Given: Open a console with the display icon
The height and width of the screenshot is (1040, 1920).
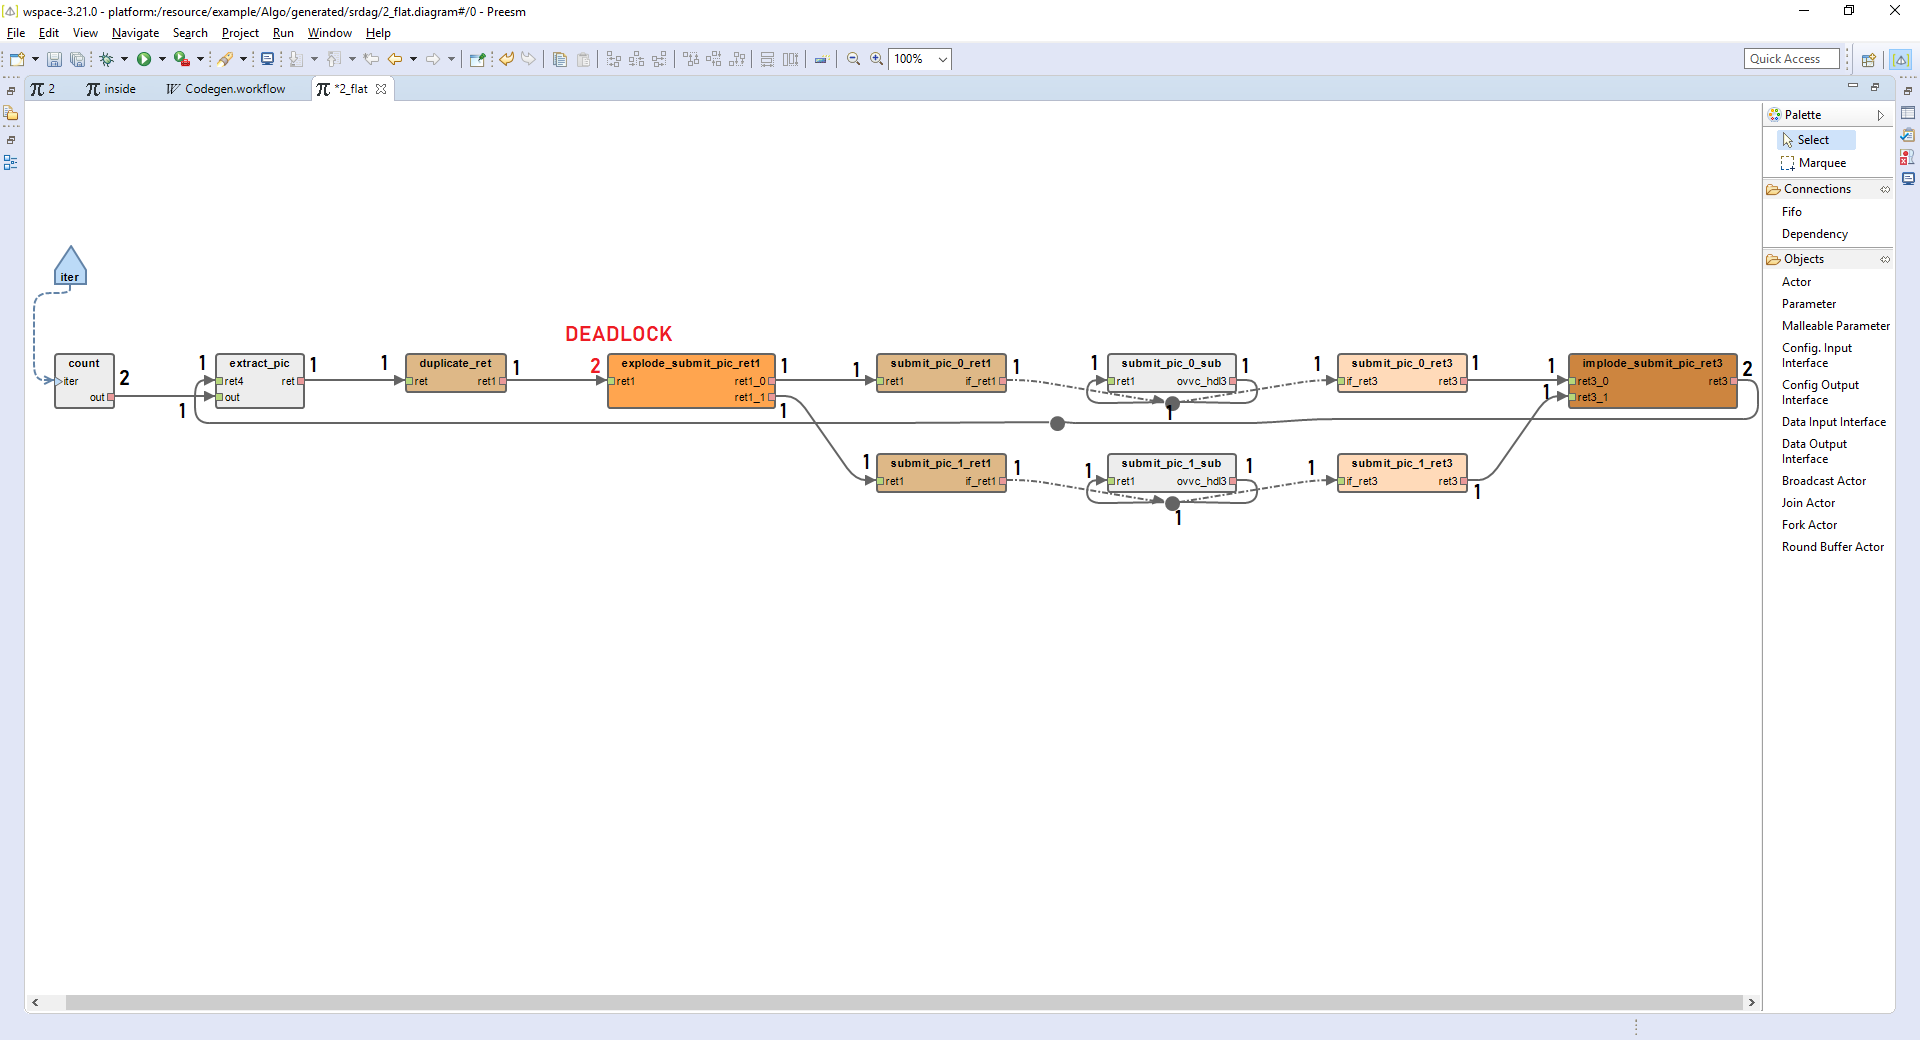Looking at the screenshot, I should coord(267,59).
